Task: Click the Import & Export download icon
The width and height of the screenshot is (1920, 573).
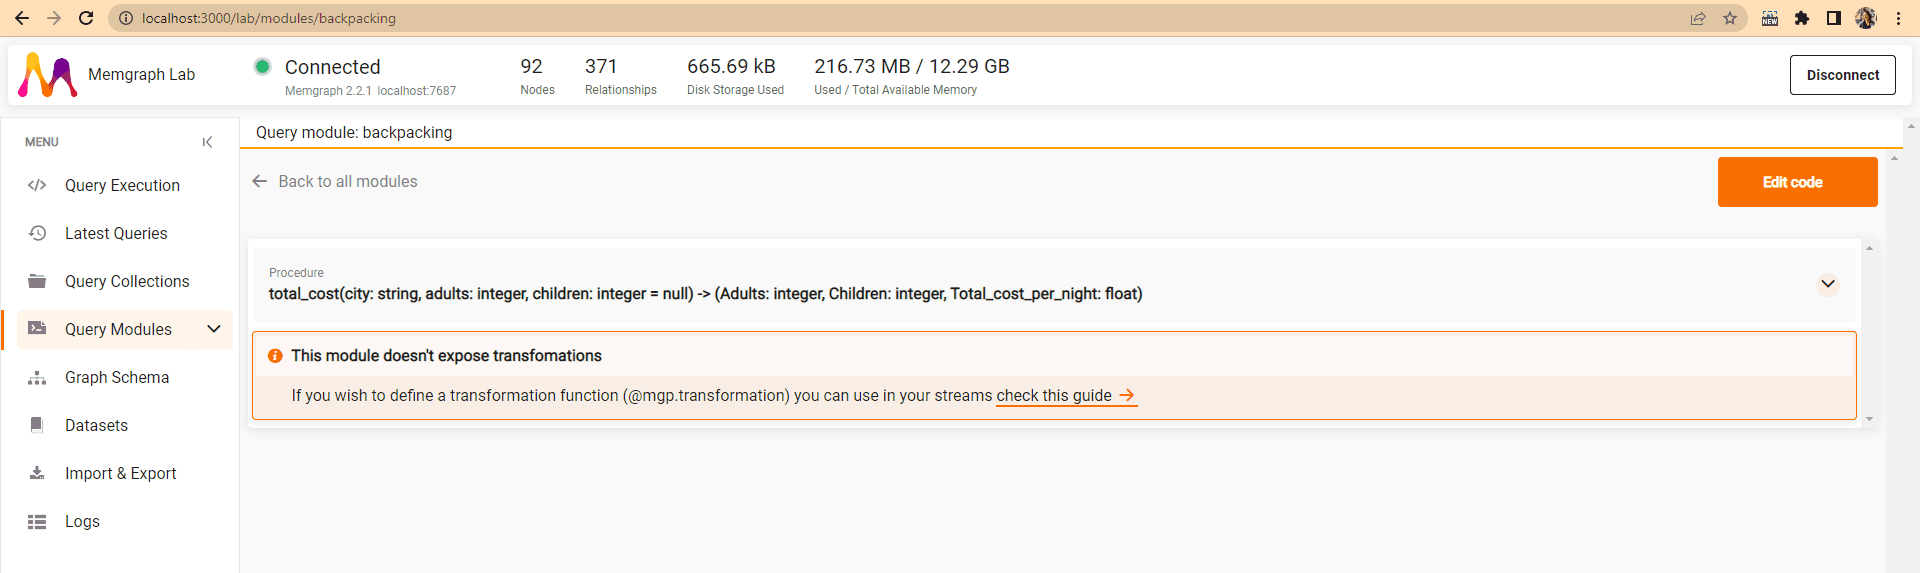Action: pyautogui.click(x=37, y=473)
